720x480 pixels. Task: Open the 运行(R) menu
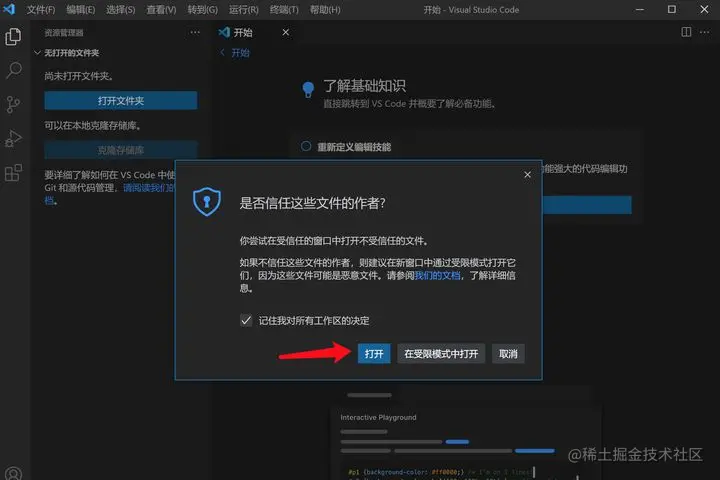click(x=243, y=9)
